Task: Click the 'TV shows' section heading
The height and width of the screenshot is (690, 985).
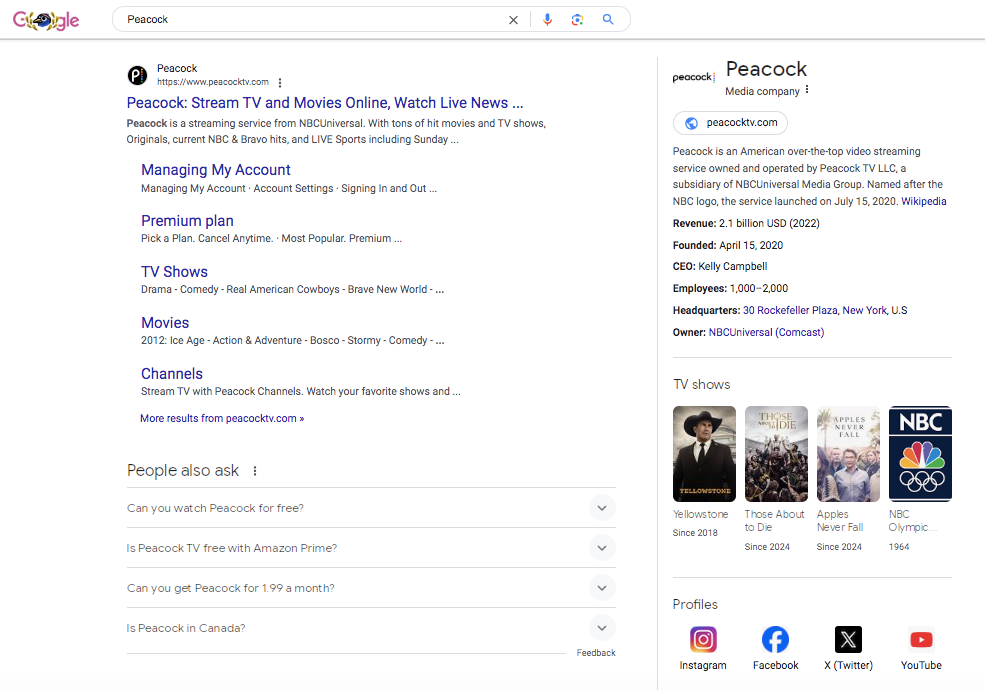Action: pyautogui.click(x=702, y=384)
